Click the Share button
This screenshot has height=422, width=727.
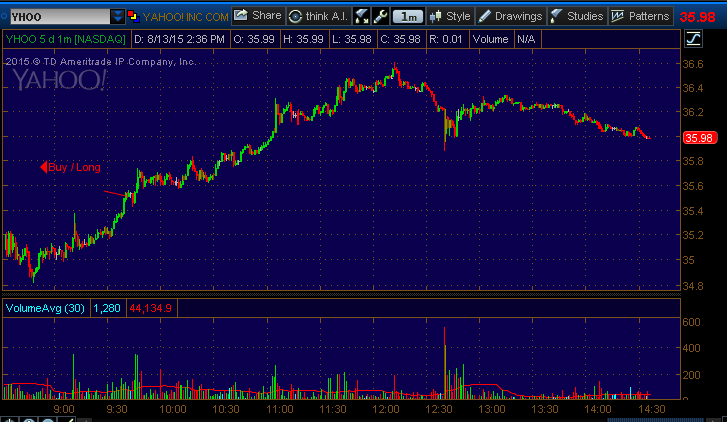coord(258,16)
